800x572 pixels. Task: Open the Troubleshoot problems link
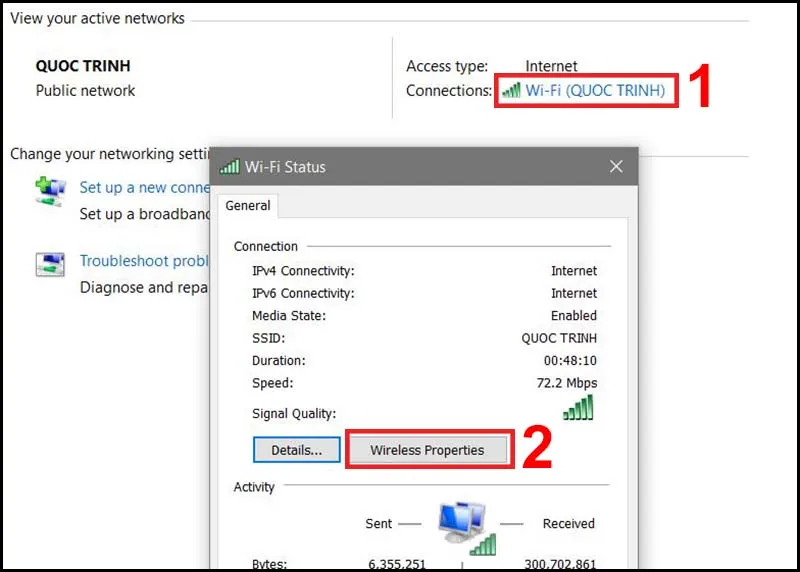[x=144, y=261]
